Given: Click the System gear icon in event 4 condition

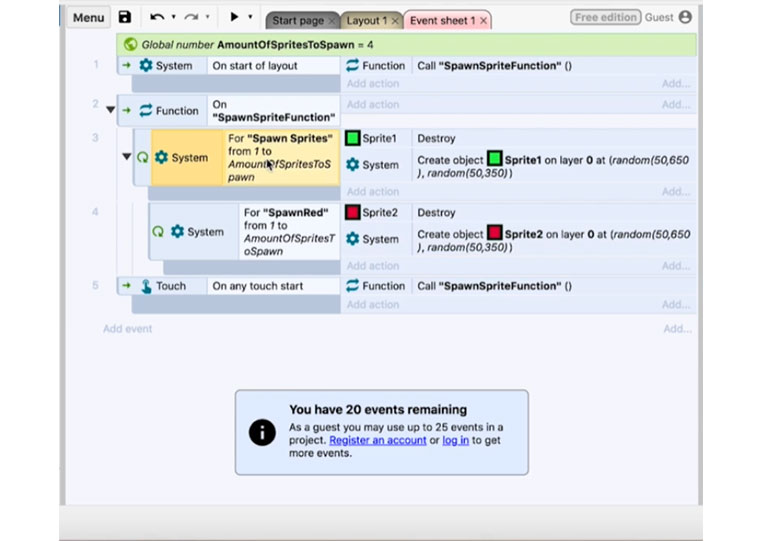Looking at the screenshot, I should pos(177,232).
